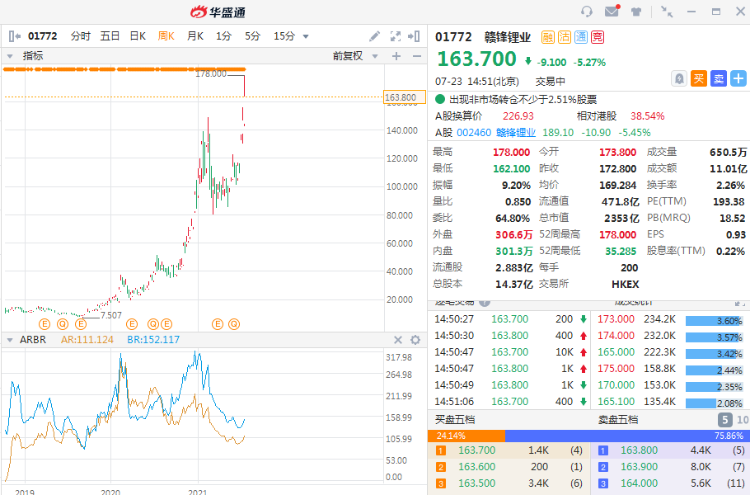
Task: Toggle fullscreen chart view icon
Action: [396, 36]
